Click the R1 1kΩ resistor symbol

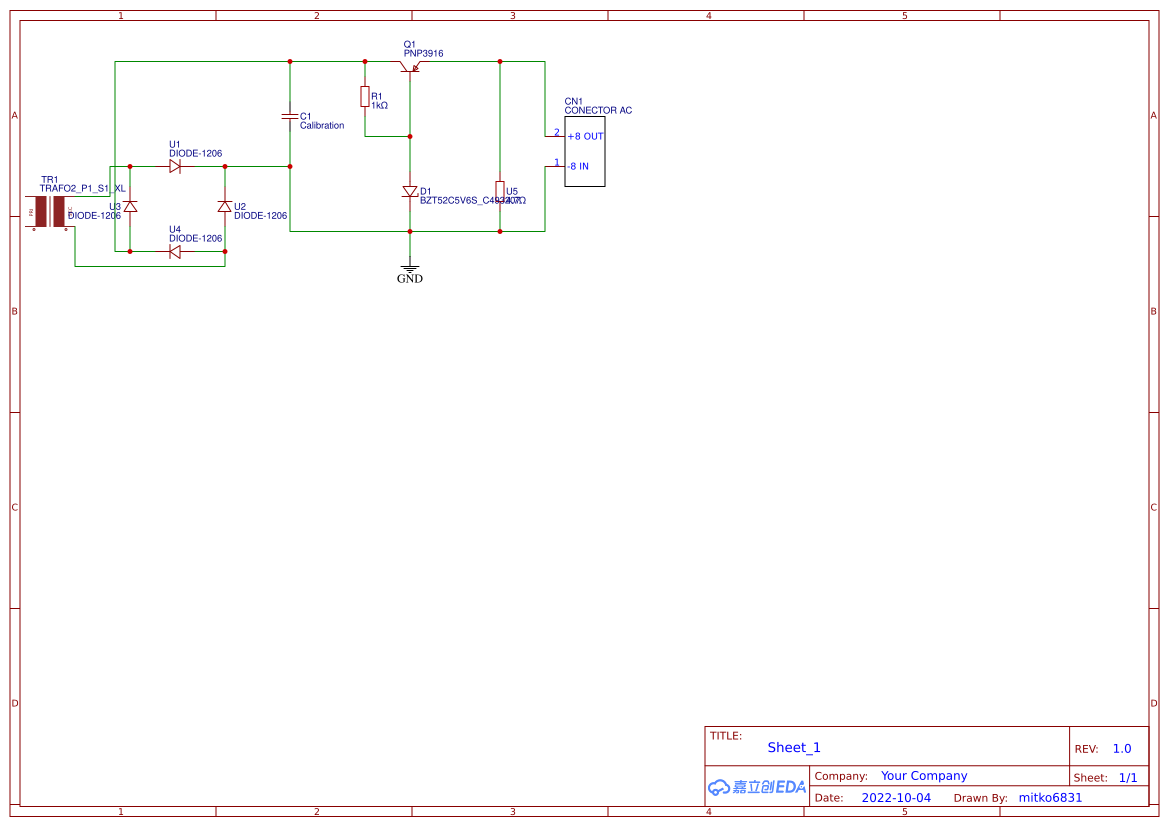365,97
